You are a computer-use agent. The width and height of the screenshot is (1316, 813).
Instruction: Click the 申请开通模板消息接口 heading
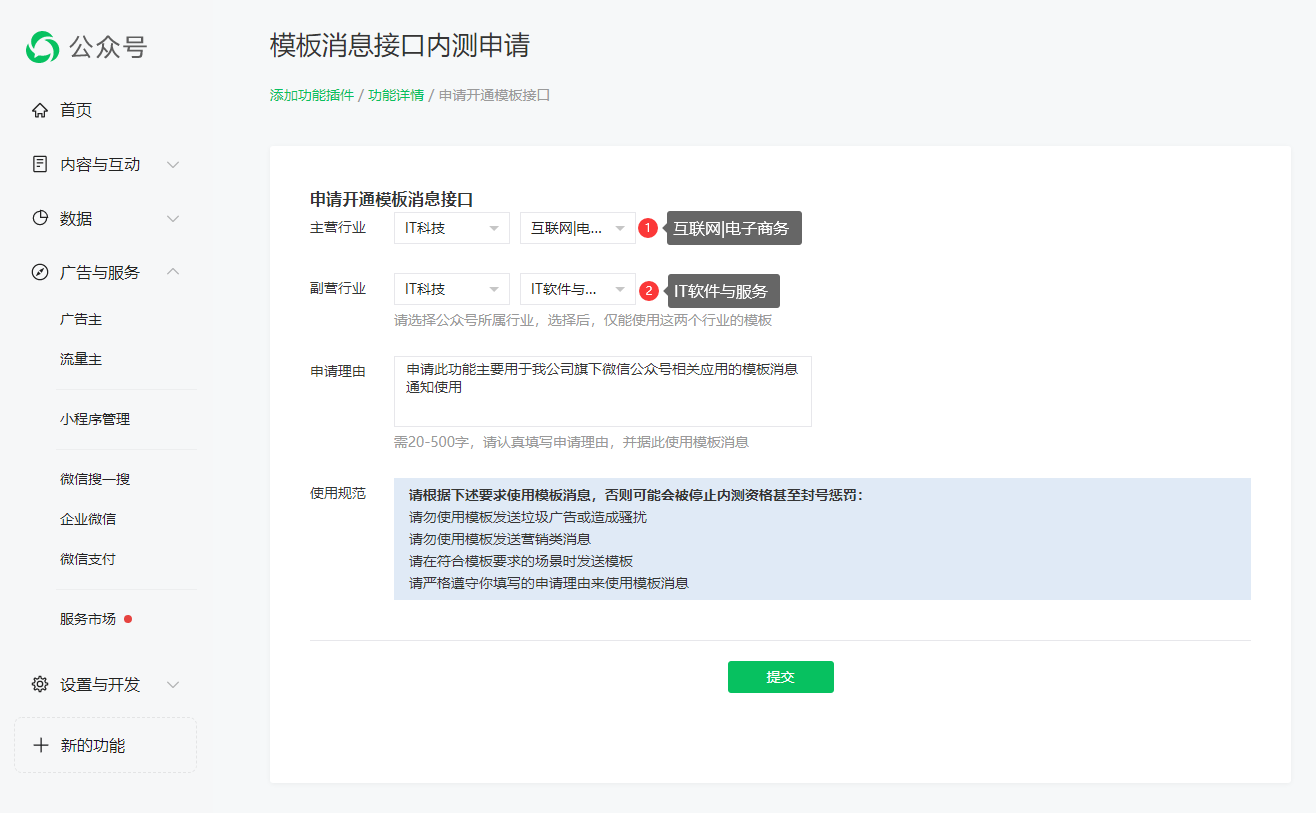pyautogui.click(x=392, y=199)
